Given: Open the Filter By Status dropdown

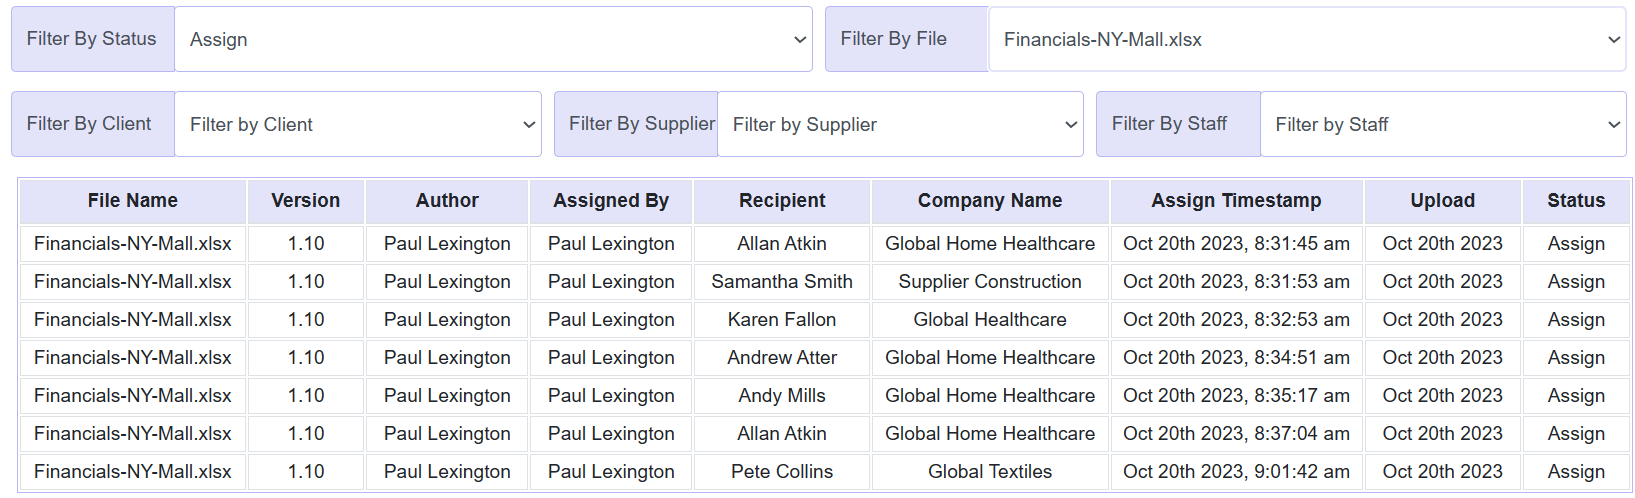Looking at the screenshot, I should tap(493, 40).
